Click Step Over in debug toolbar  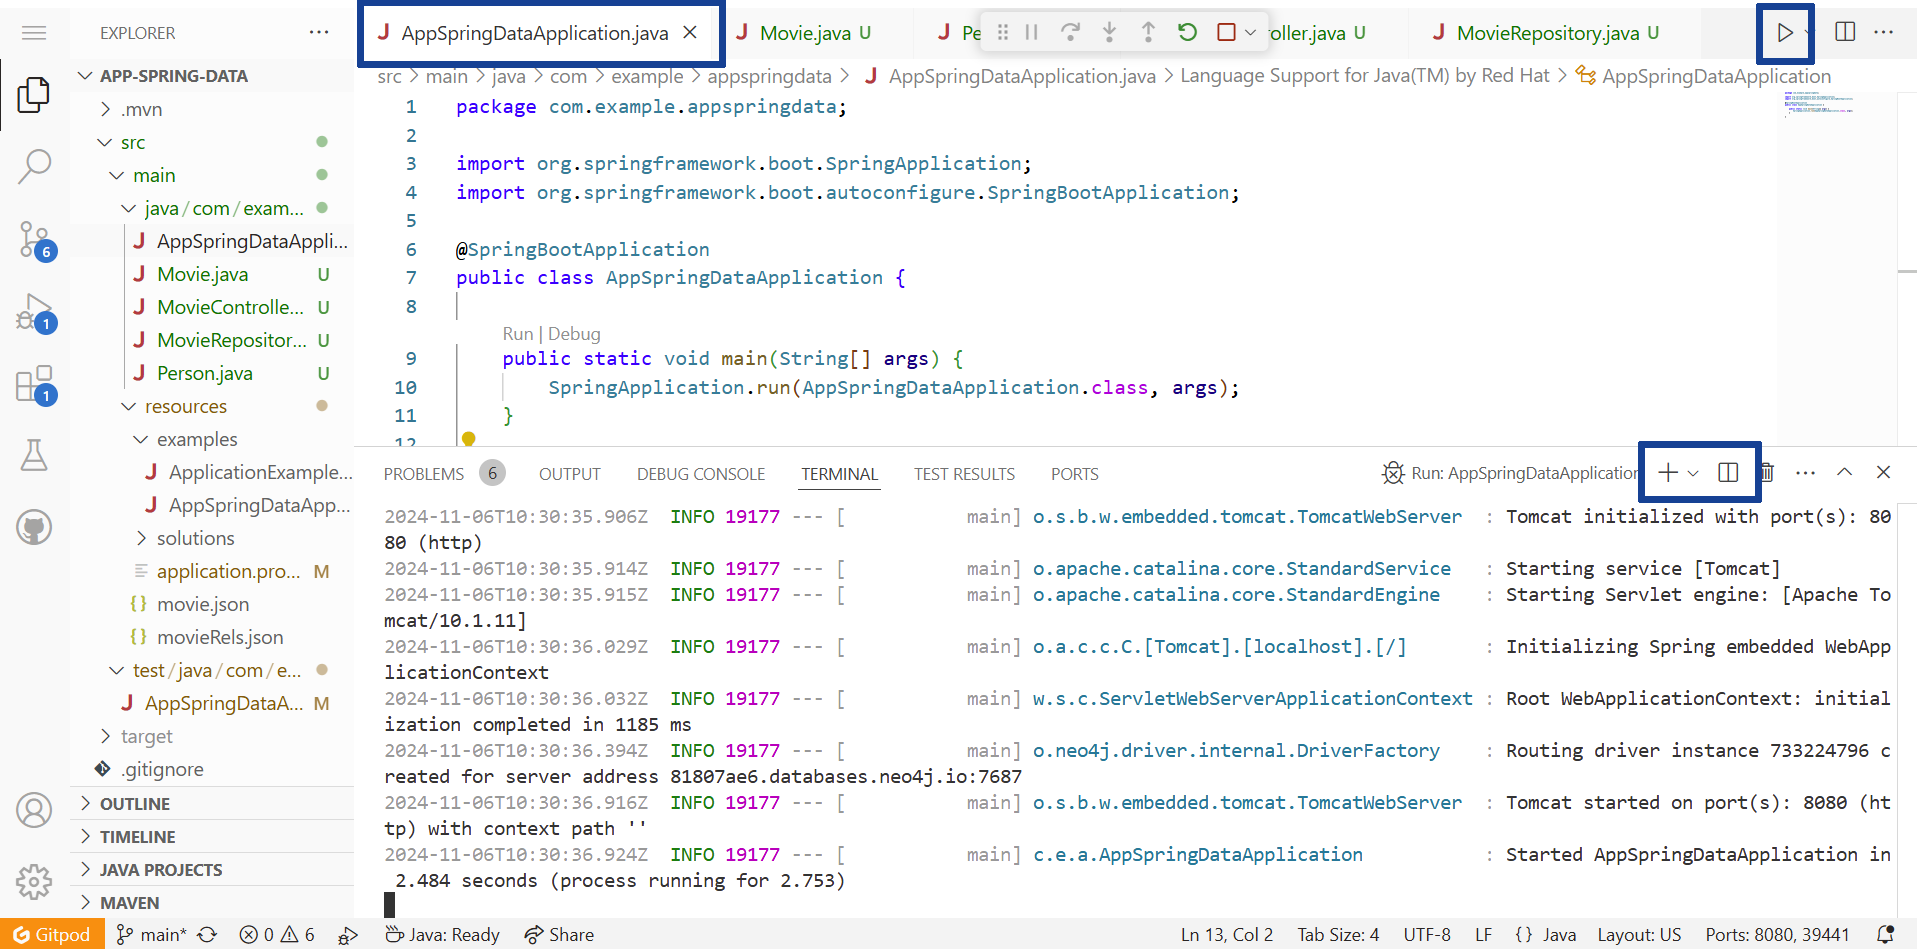(1070, 32)
